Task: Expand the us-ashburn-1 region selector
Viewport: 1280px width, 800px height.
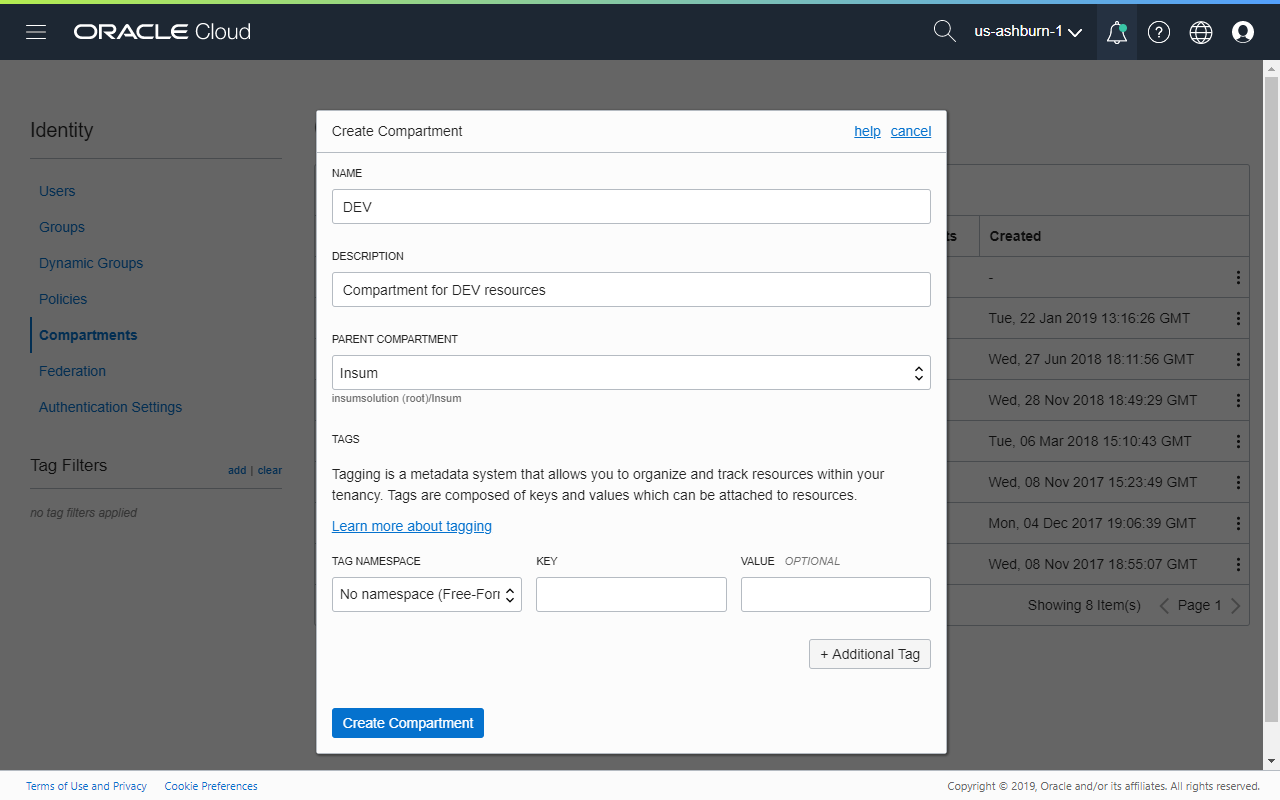Action: (x=1028, y=32)
